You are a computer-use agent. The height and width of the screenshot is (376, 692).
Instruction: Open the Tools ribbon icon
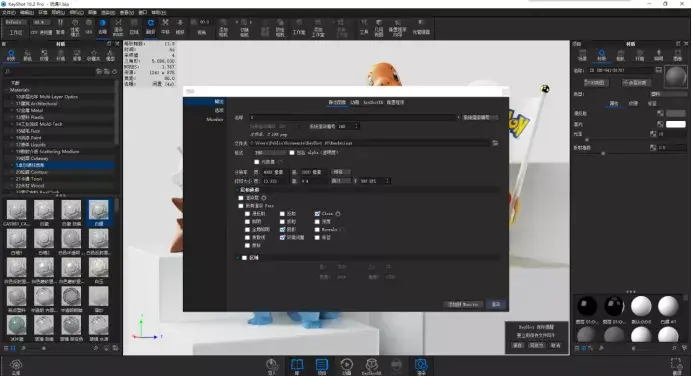pyautogui.click(x=364, y=26)
